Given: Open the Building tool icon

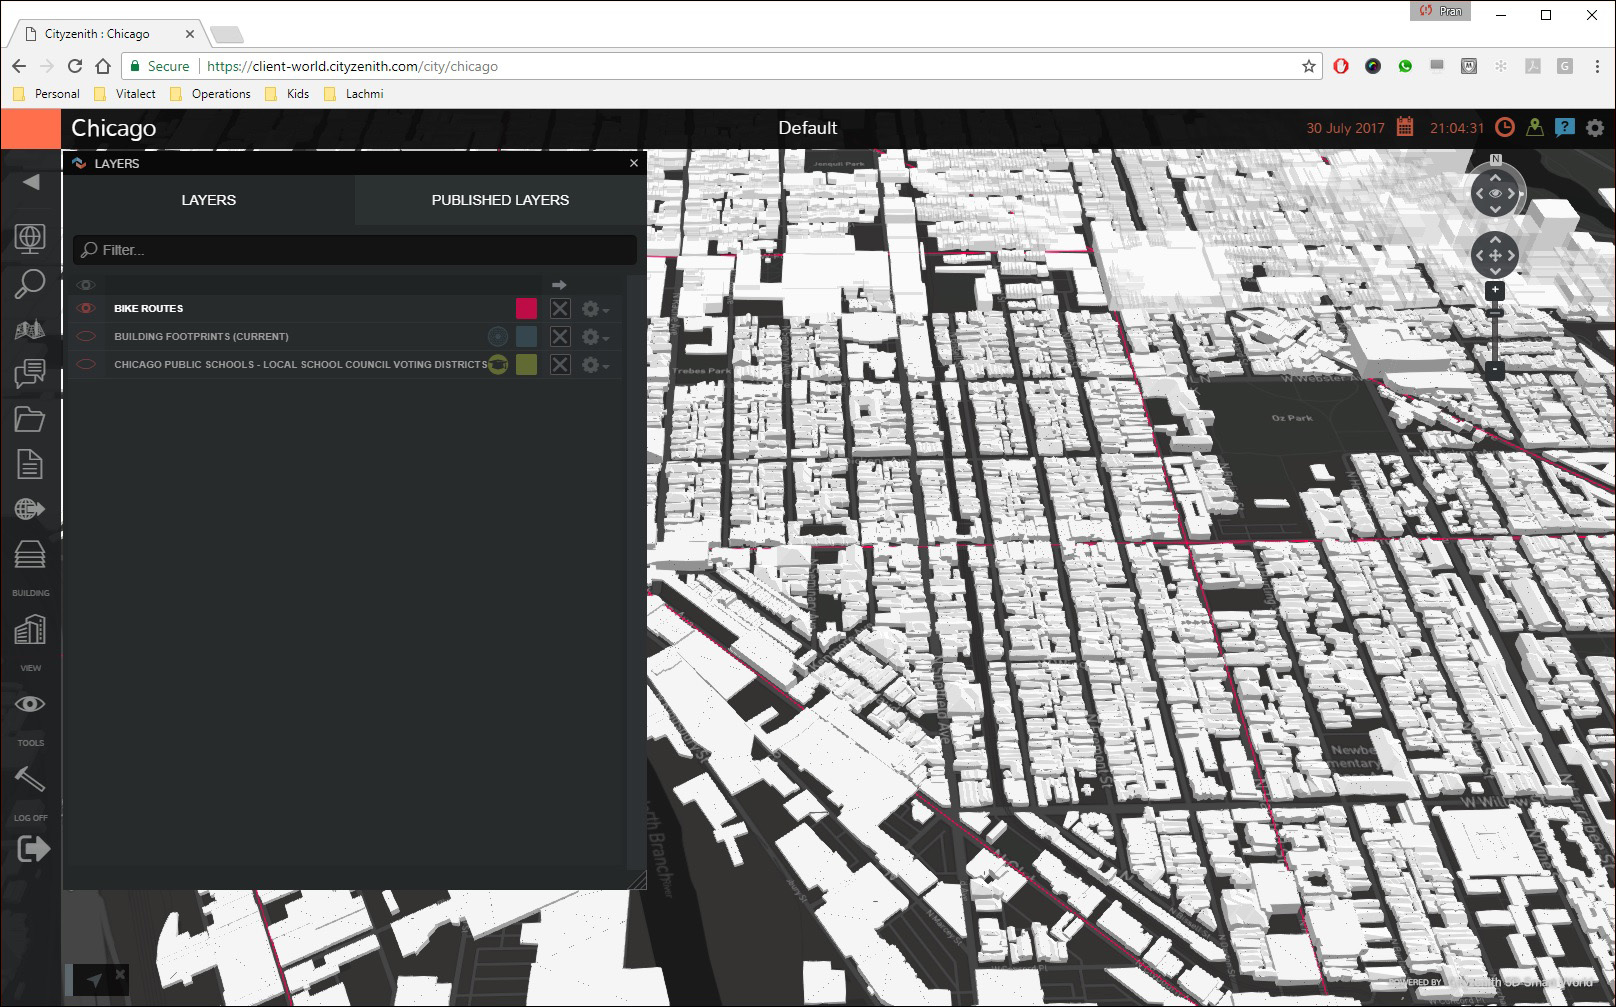Looking at the screenshot, I should [30, 629].
